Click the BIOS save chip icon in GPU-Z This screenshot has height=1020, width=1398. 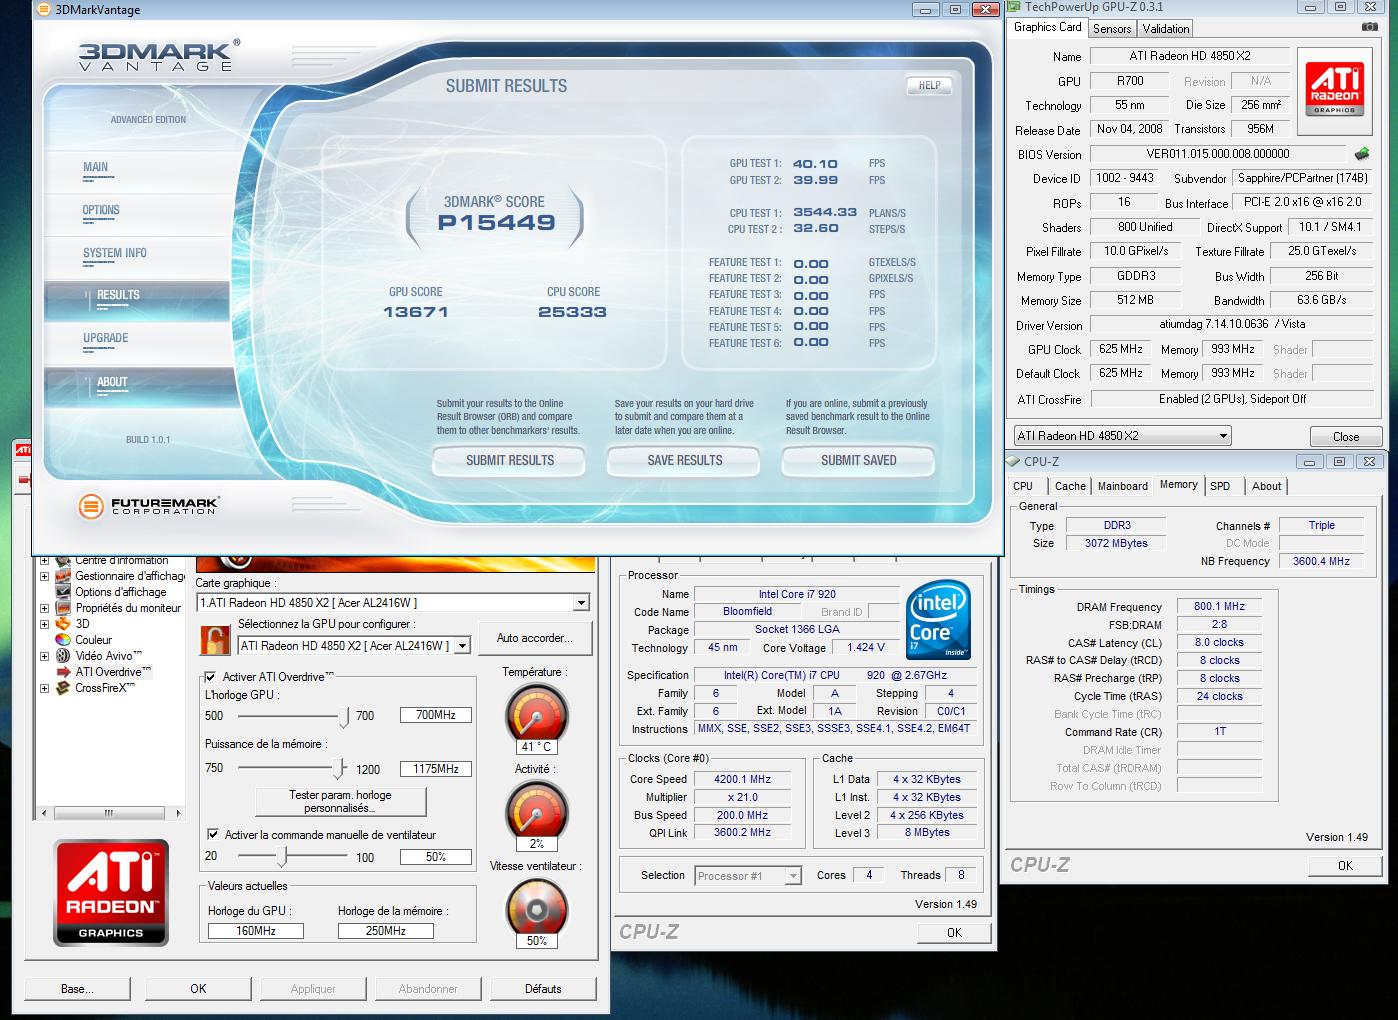point(1361,154)
